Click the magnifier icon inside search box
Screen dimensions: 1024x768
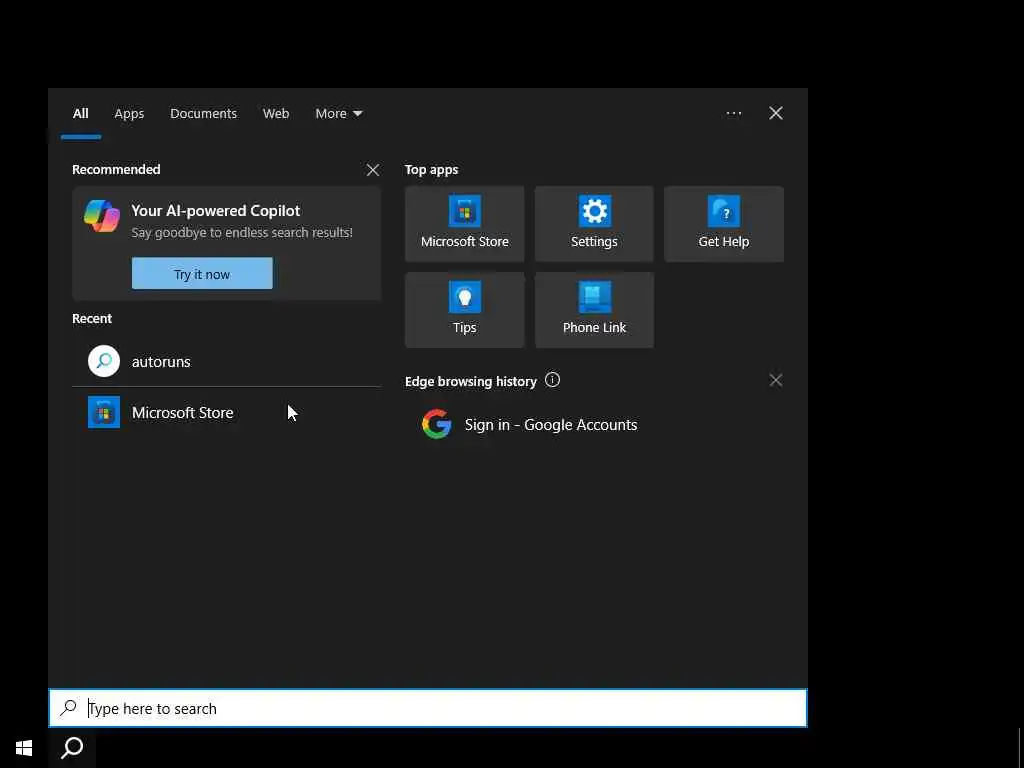69,707
